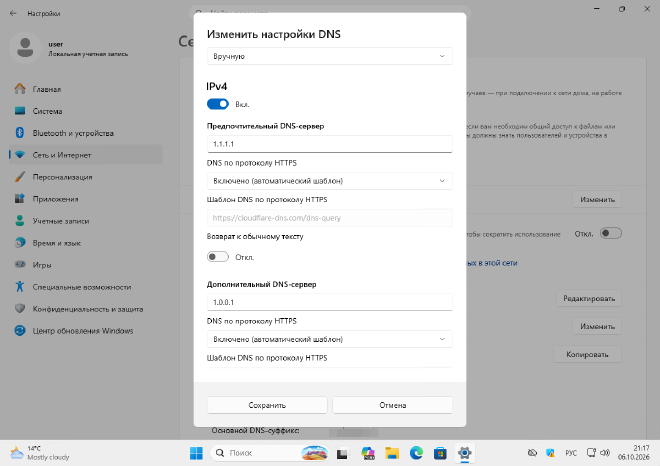Click the Время и язык globe icon

point(20,243)
